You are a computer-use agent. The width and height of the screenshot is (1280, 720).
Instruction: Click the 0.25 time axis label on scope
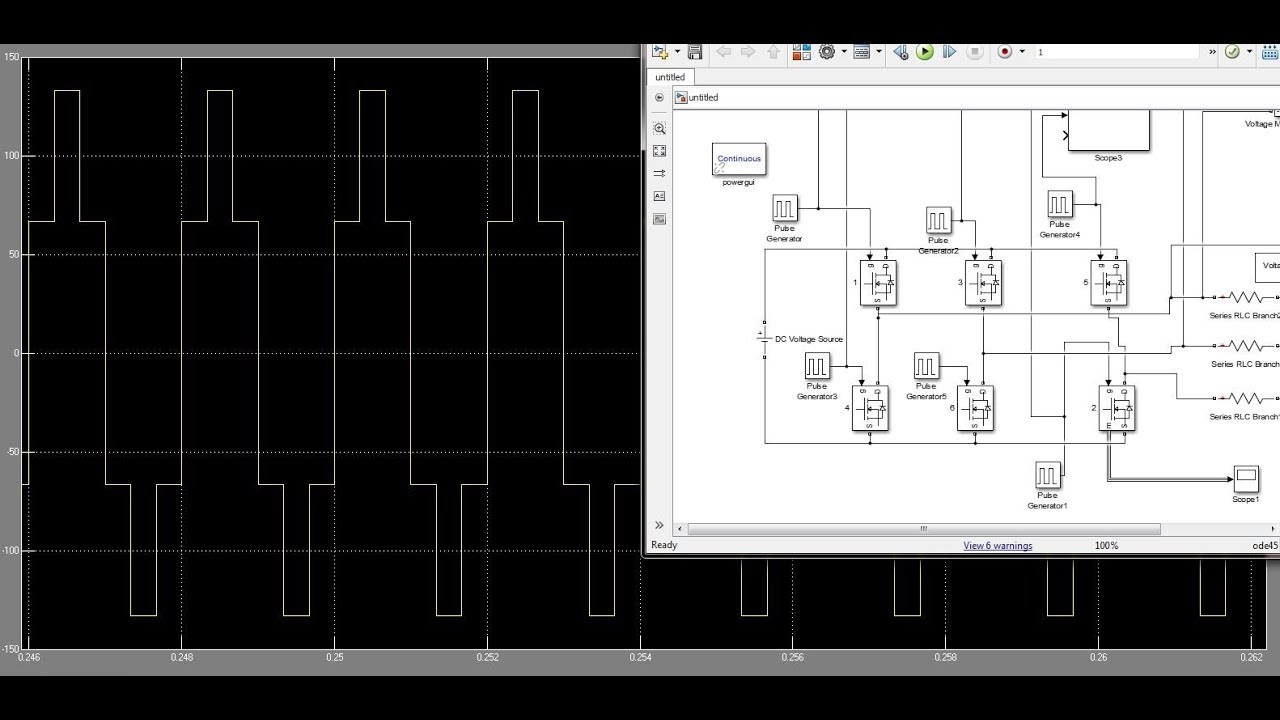coord(335,658)
